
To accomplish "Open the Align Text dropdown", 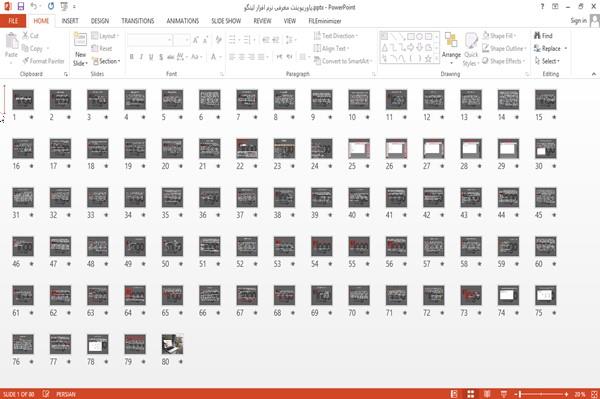I will pyautogui.click(x=331, y=49).
